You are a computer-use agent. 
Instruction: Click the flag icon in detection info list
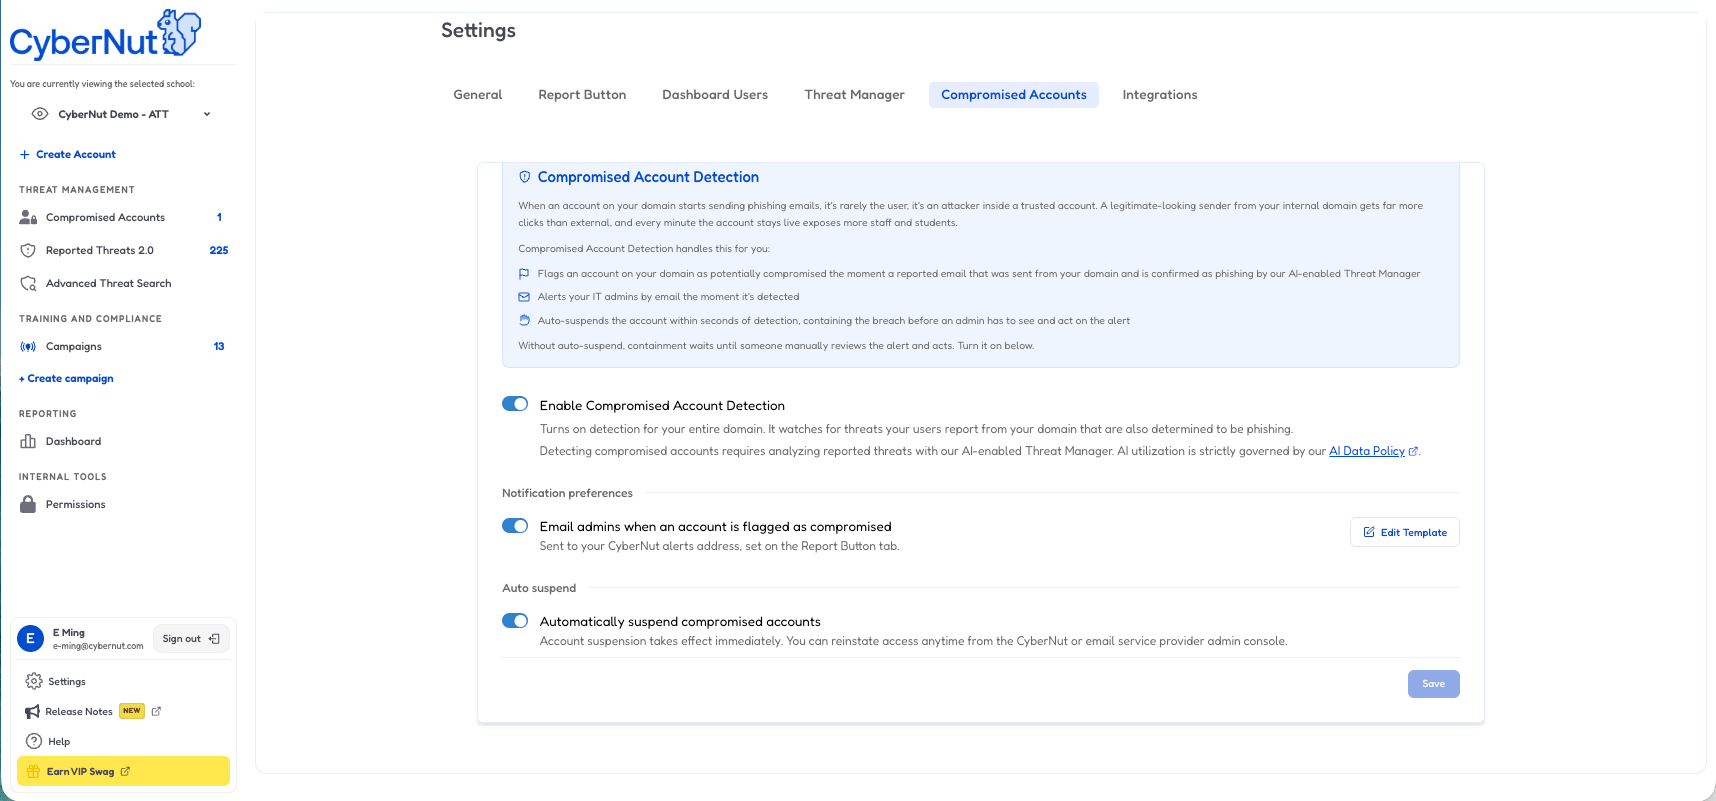524,273
